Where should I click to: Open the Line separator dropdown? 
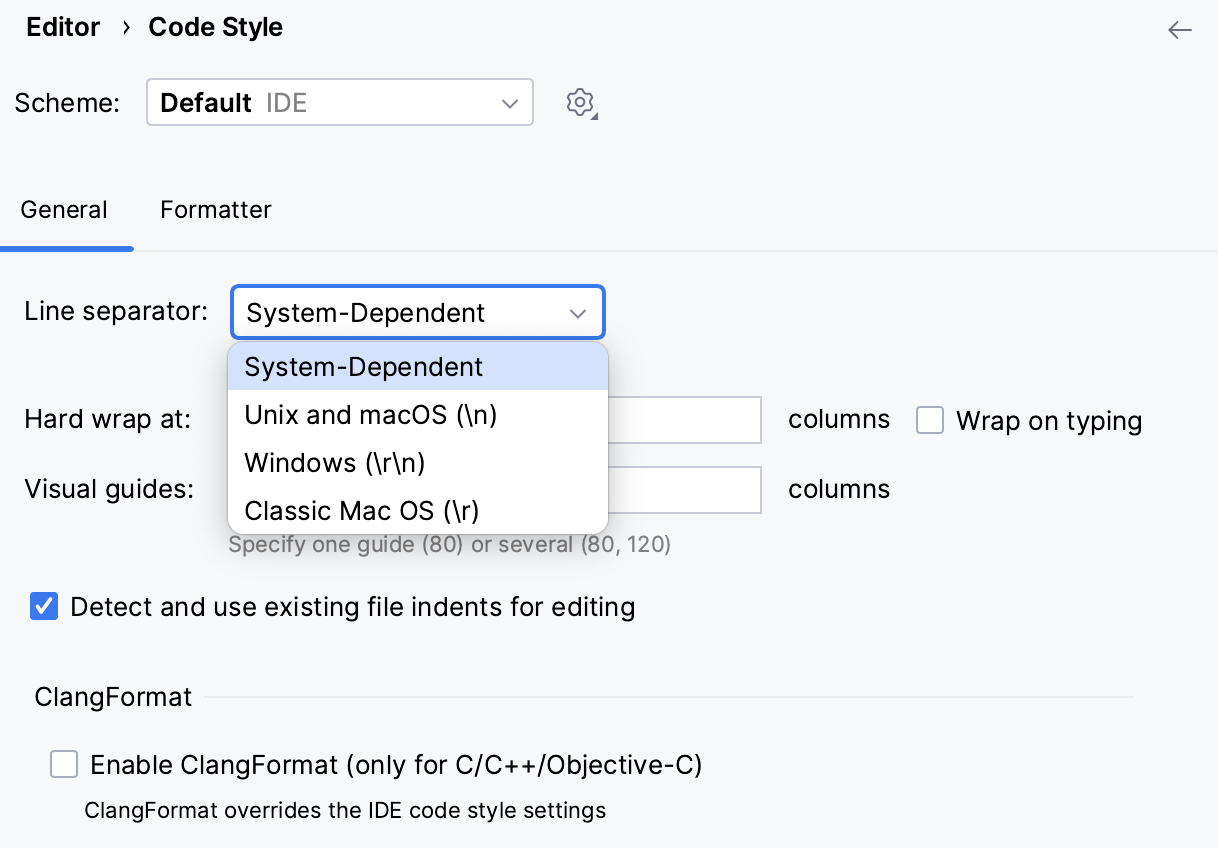click(x=417, y=312)
